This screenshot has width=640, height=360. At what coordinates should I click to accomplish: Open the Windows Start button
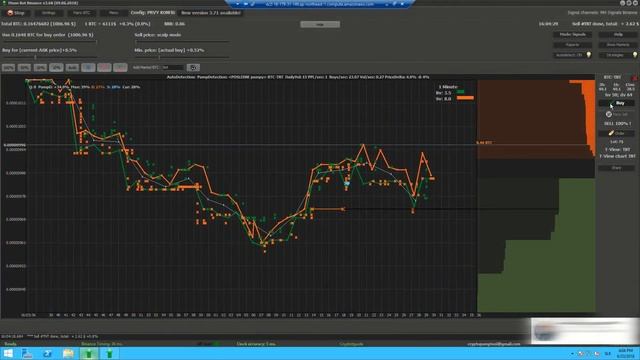(8, 353)
